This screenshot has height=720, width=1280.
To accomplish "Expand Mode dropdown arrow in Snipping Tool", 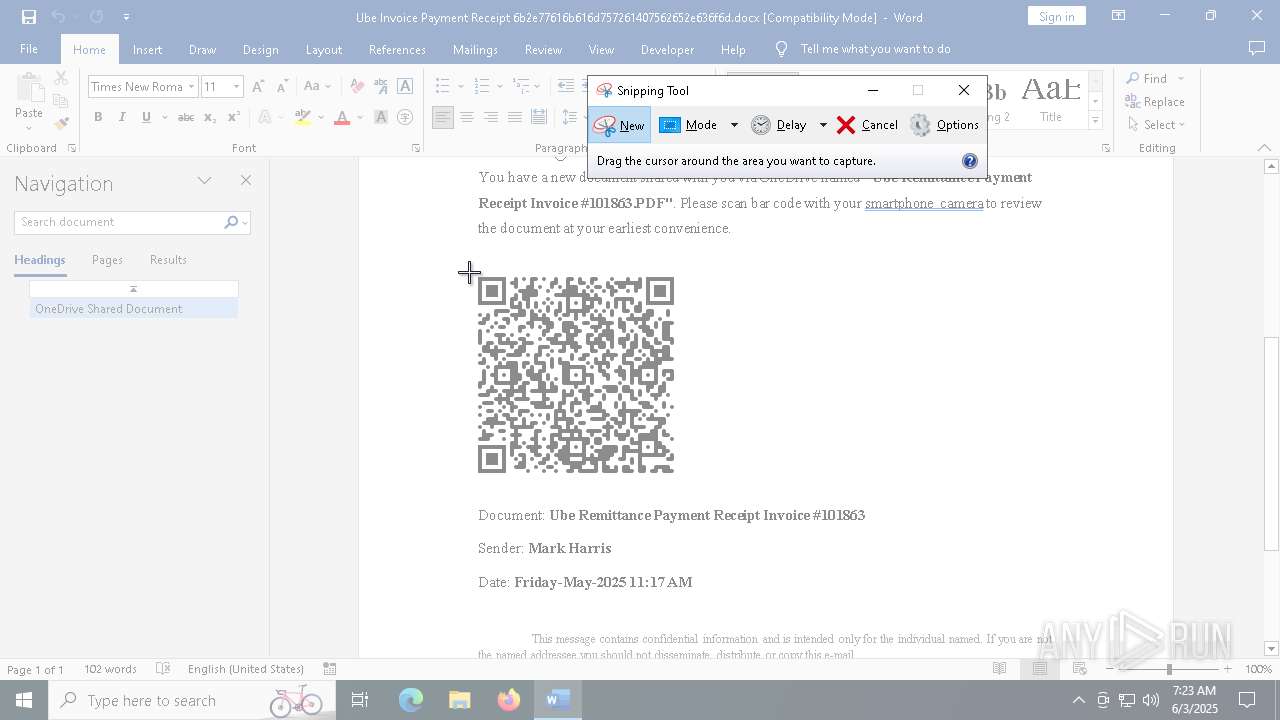I will tap(734, 125).
